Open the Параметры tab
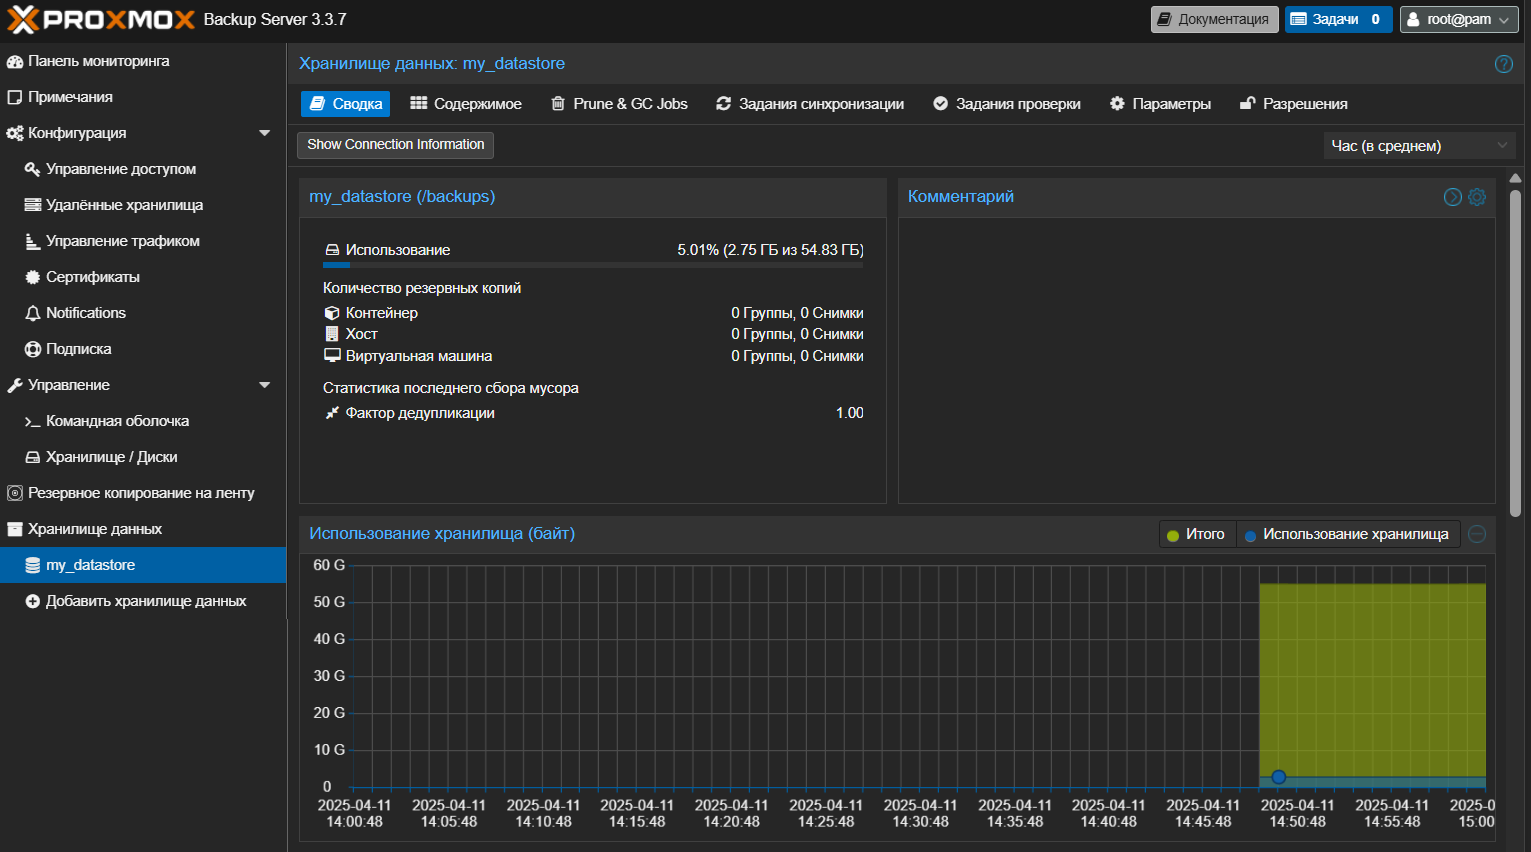Image resolution: width=1531 pixels, height=852 pixels. (1160, 104)
